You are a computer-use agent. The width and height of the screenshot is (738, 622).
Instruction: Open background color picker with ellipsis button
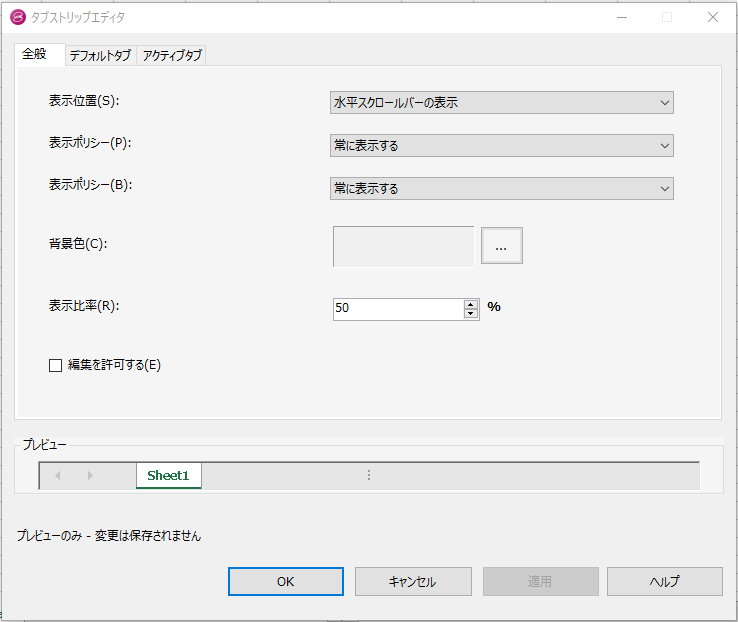(501, 246)
